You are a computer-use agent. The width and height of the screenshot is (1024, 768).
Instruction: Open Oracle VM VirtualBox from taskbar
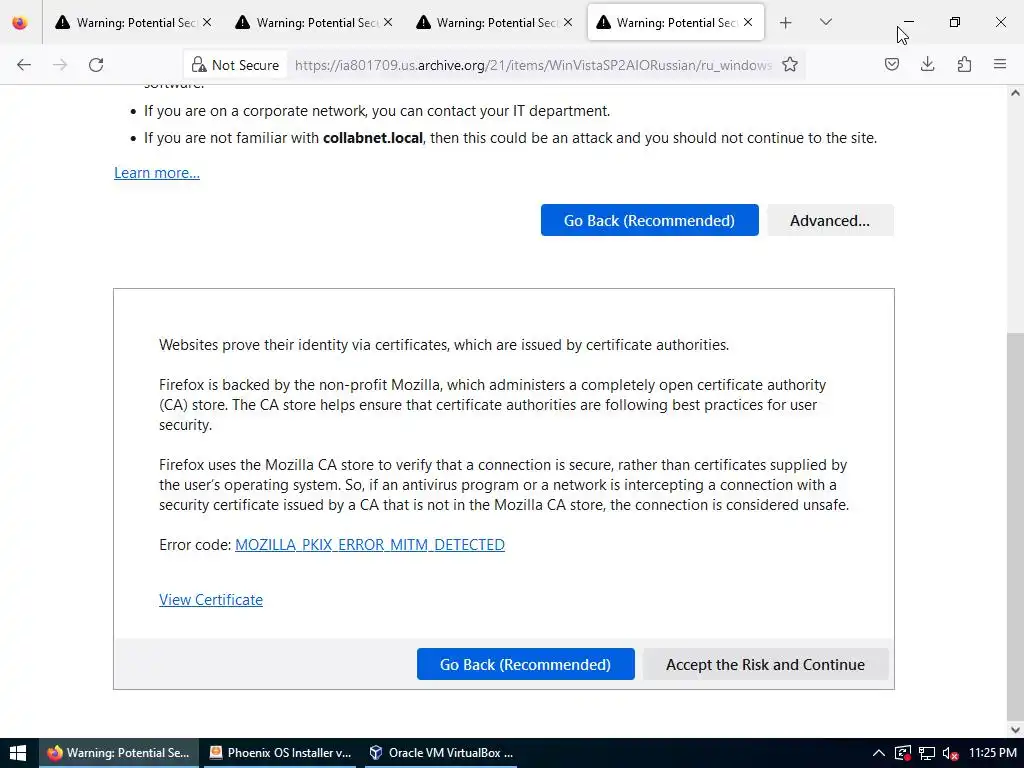pyautogui.click(x=441, y=753)
